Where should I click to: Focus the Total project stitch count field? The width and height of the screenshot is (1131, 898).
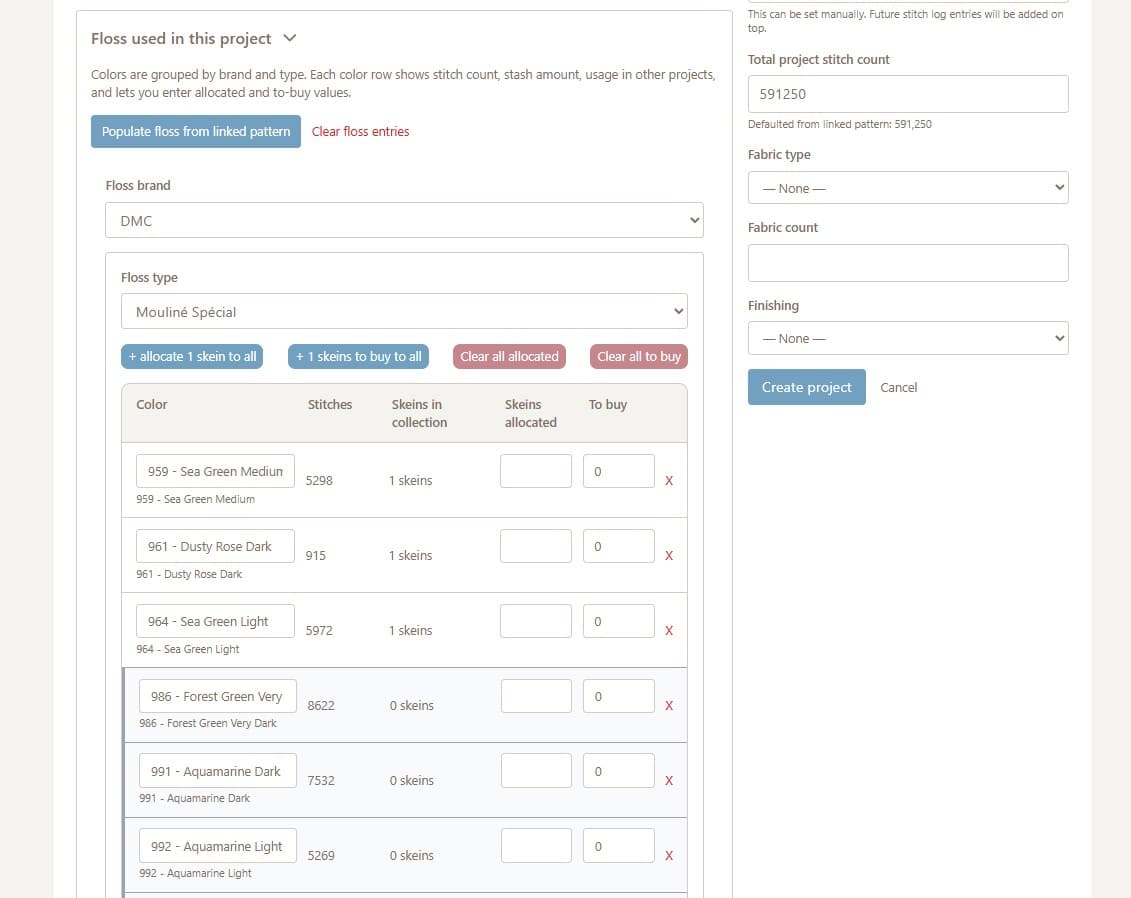(x=907, y=94)
